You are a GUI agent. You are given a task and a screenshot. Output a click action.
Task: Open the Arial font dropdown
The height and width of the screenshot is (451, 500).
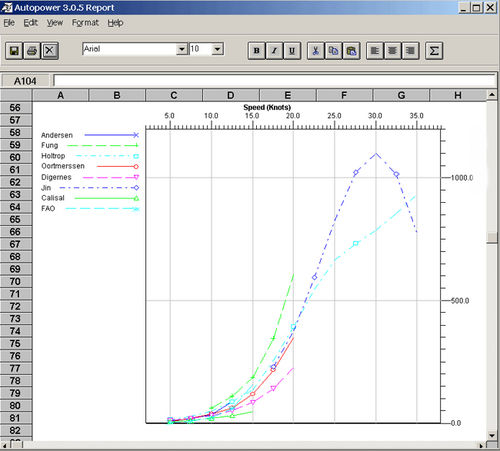[x=182, y=49]
